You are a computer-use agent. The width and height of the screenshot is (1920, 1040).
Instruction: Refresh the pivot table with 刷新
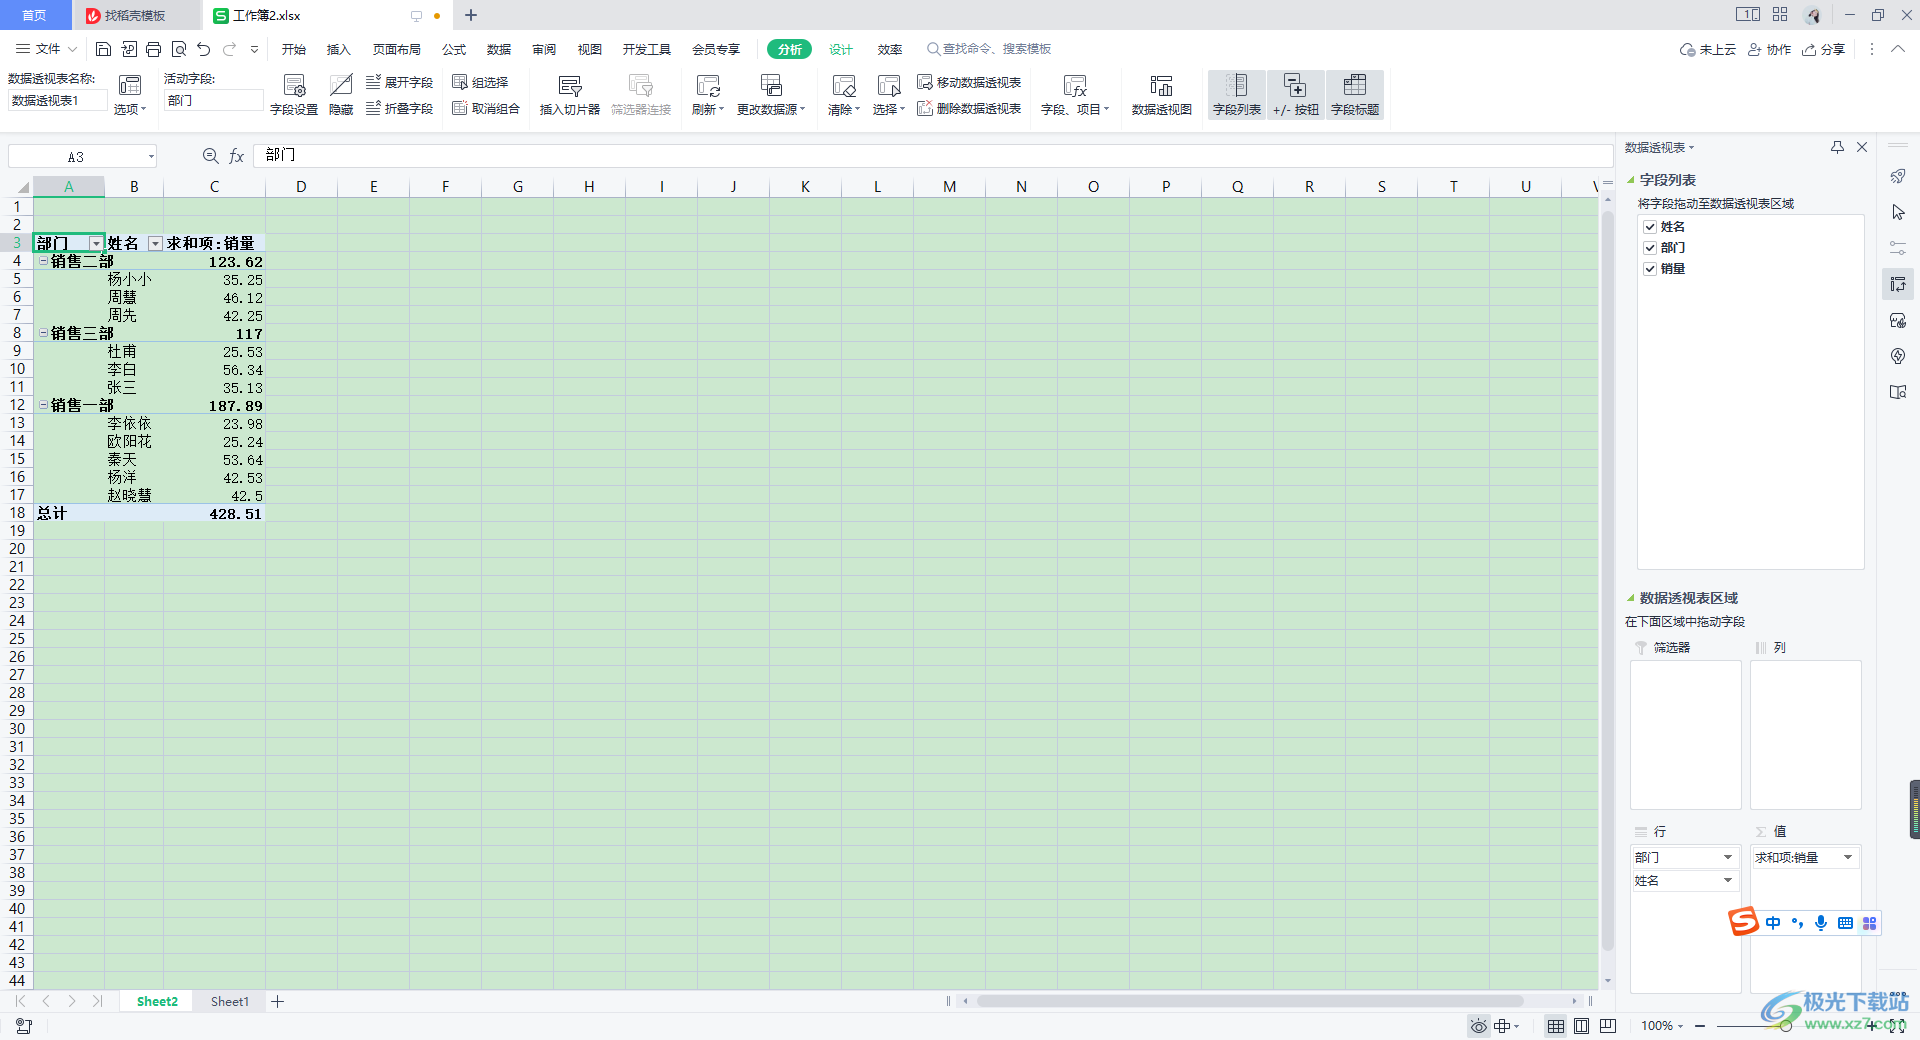pyautogui.click(x=708, y=95)
